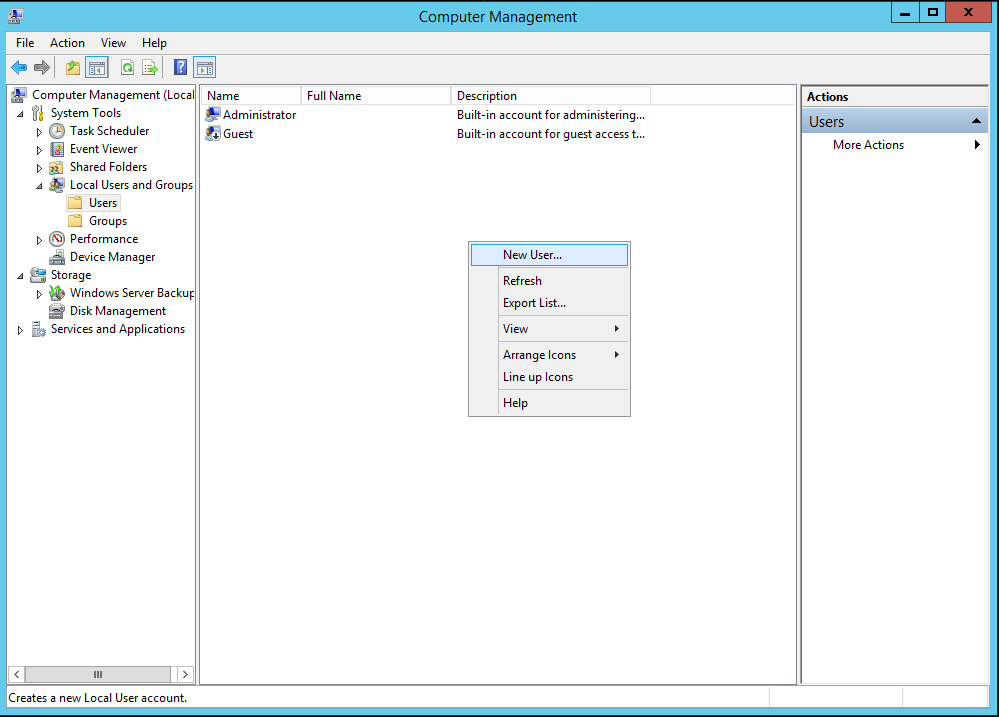Click the Guest user account icon
The width and height of the screenshot is (999, 717).
[x=213, y=134]
